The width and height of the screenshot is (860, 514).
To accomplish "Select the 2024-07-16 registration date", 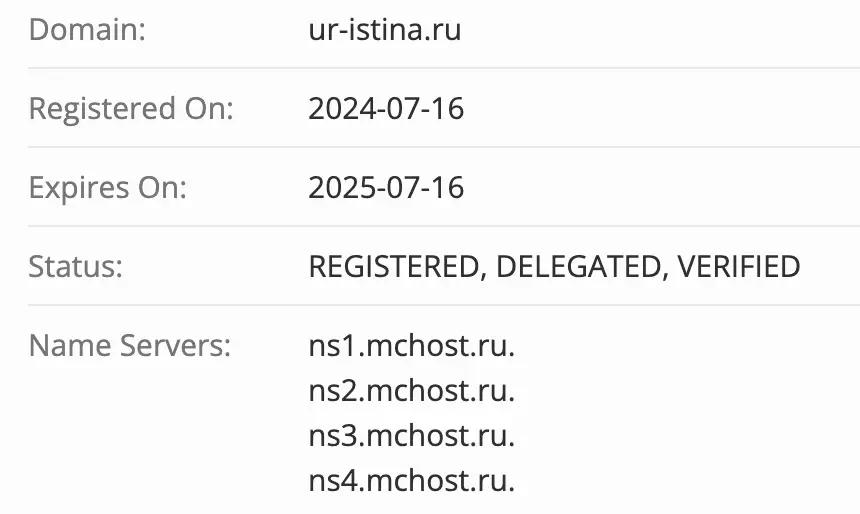I will point(386,108).
